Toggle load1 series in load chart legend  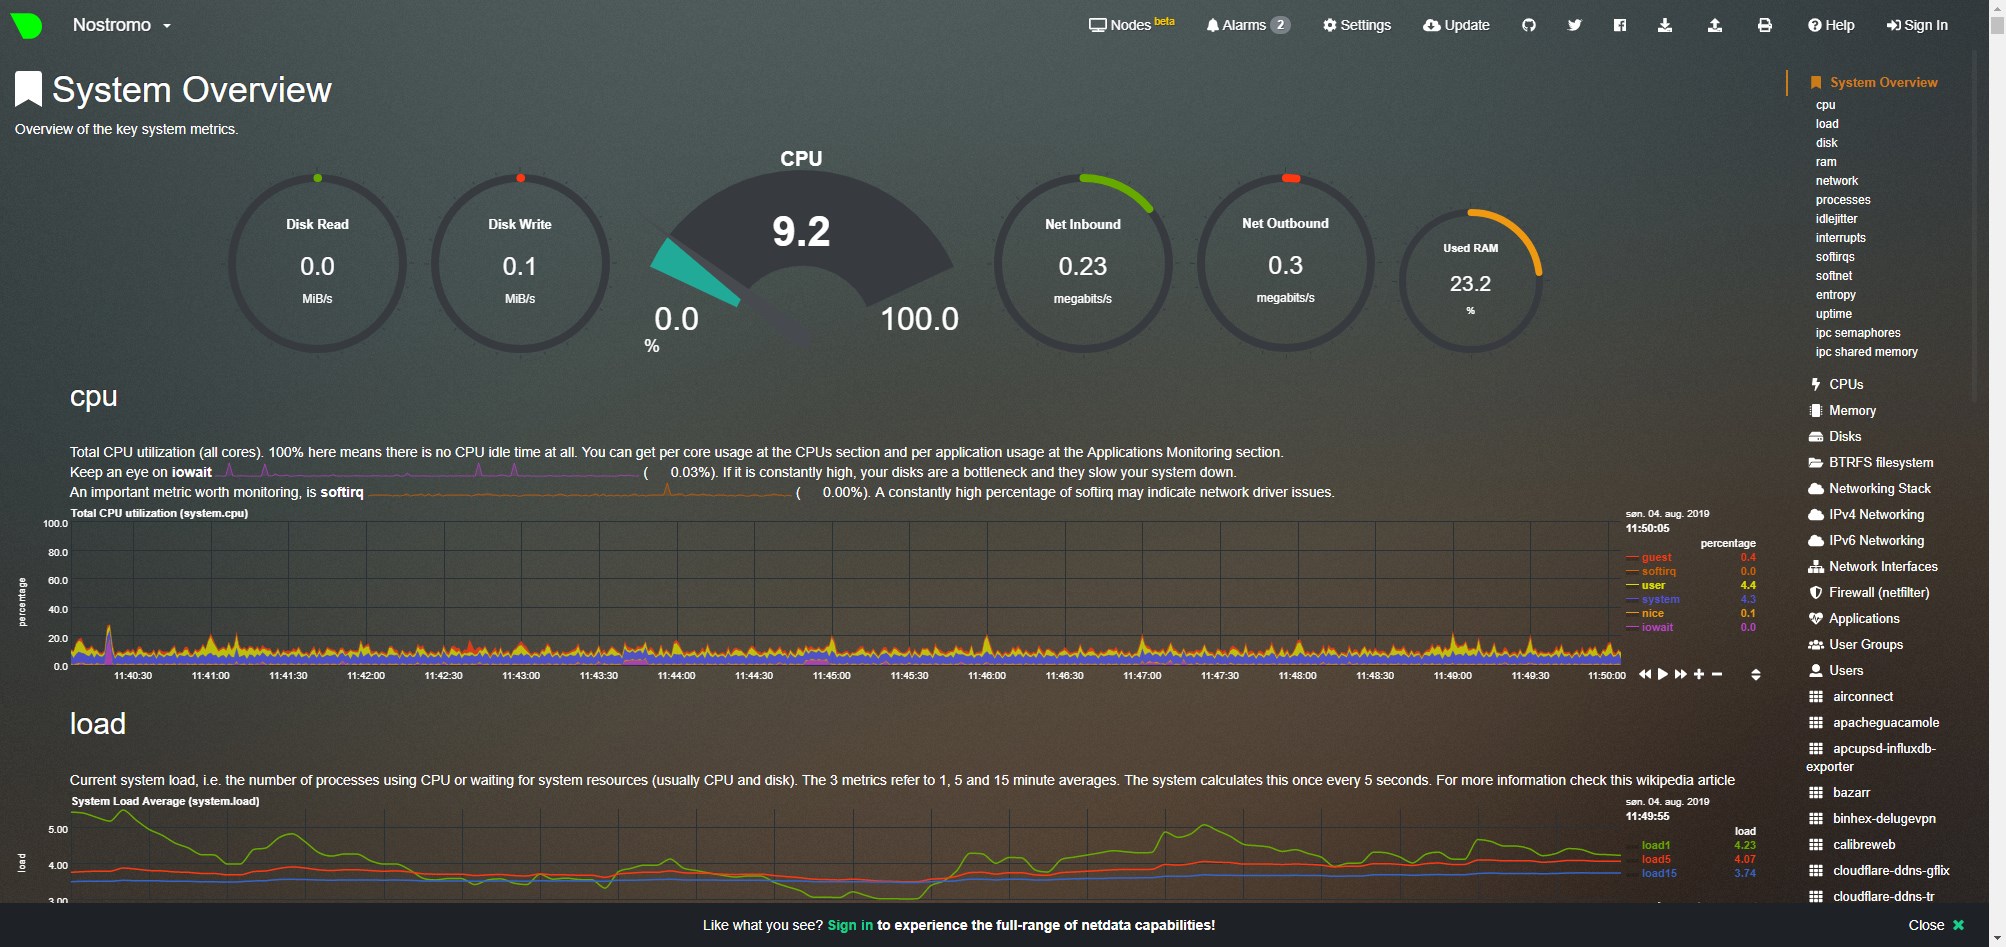1655,846
